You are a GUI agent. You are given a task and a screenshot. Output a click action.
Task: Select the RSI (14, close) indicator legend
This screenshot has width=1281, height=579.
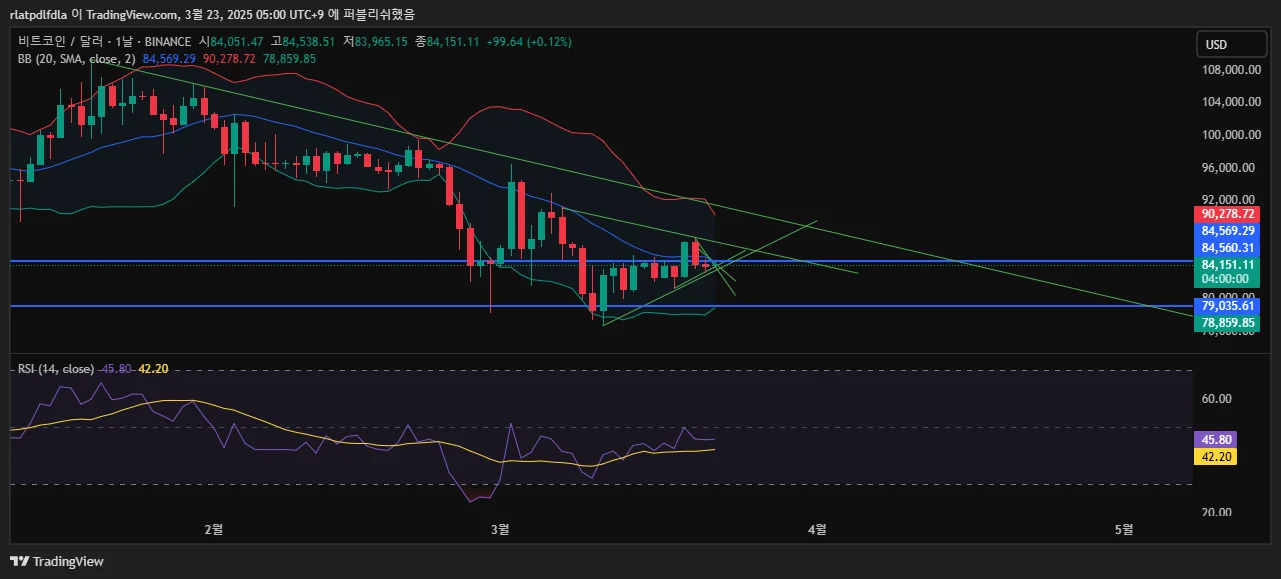(x=56, y=369)
